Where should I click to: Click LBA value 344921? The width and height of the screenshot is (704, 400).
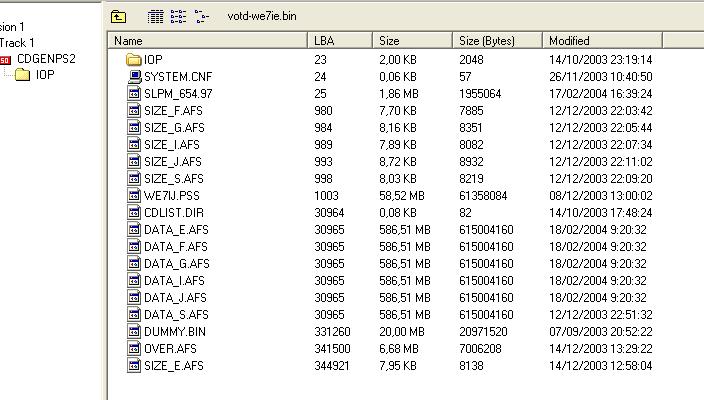pos(332,365)
